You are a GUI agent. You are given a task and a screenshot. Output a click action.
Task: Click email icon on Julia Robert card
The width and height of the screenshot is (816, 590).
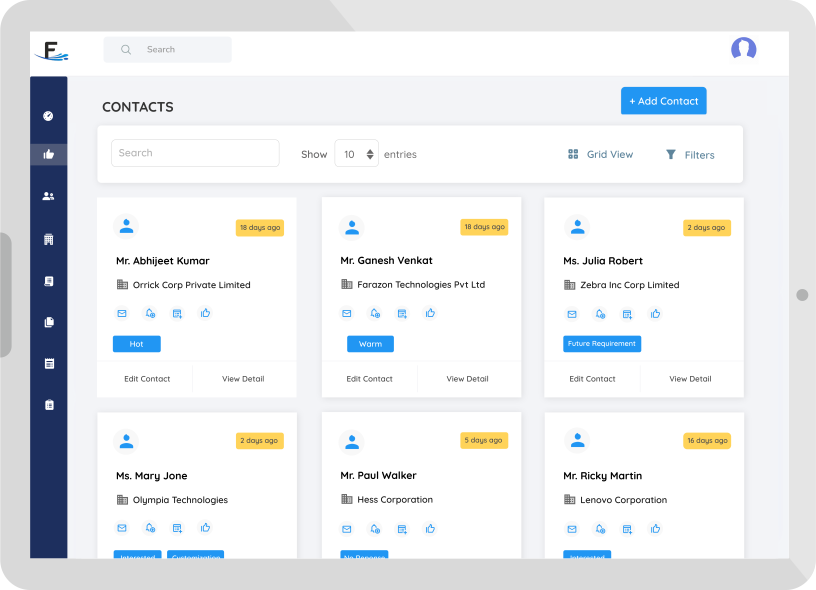(572, 314)
